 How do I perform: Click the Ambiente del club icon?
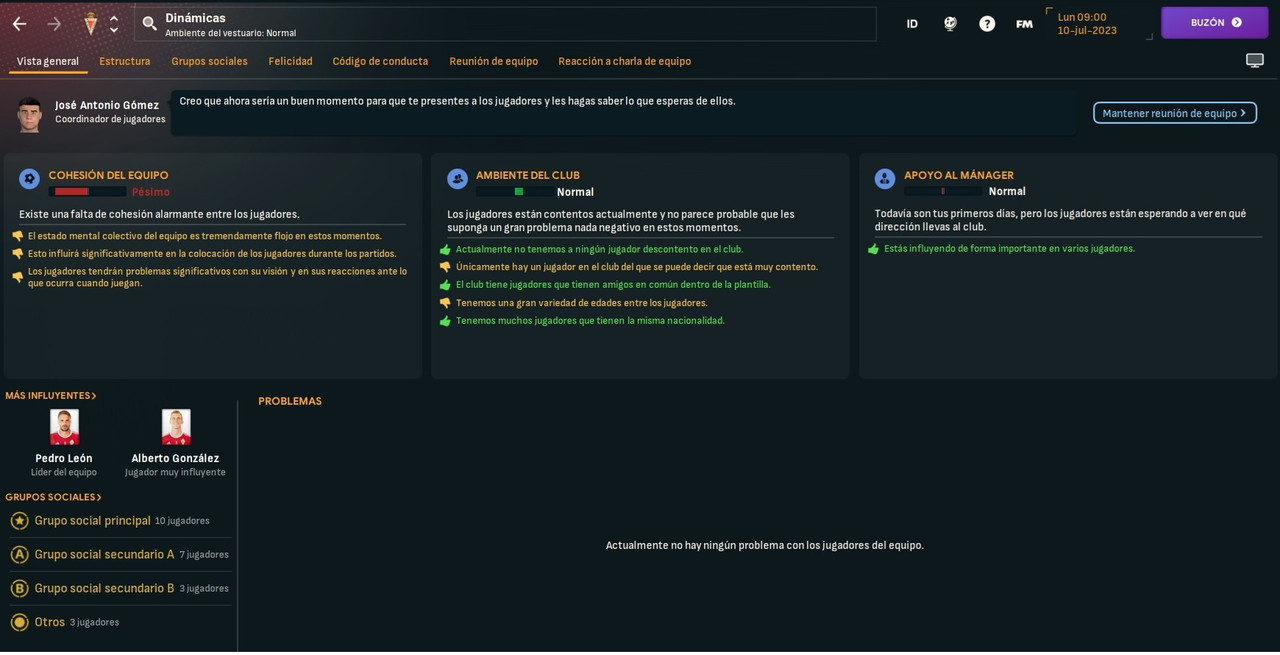click(457, 179)
